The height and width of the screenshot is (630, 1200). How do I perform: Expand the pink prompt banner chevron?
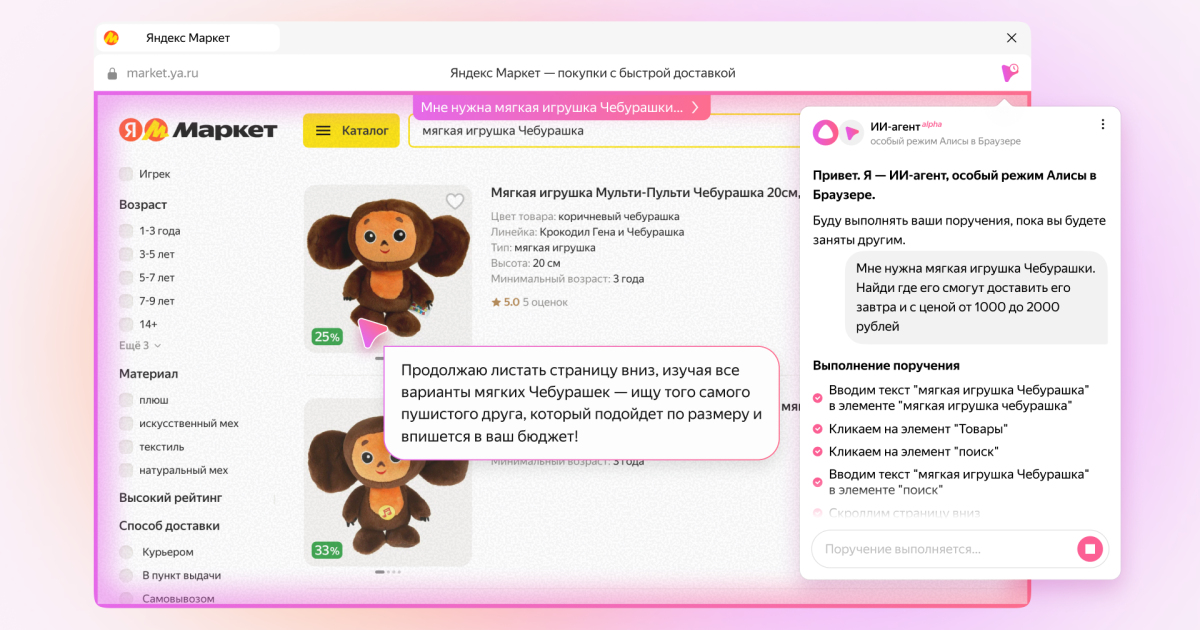coord(695,107)
